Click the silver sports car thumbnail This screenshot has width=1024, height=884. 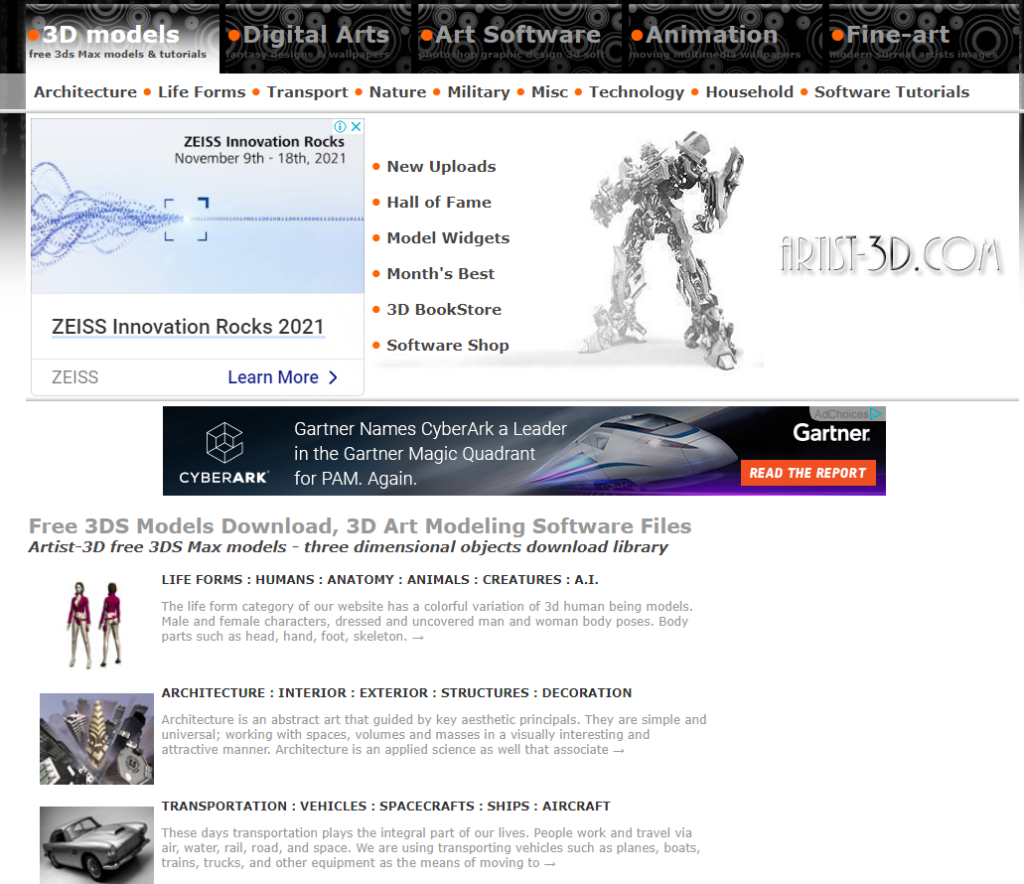[x=97, y=845]
